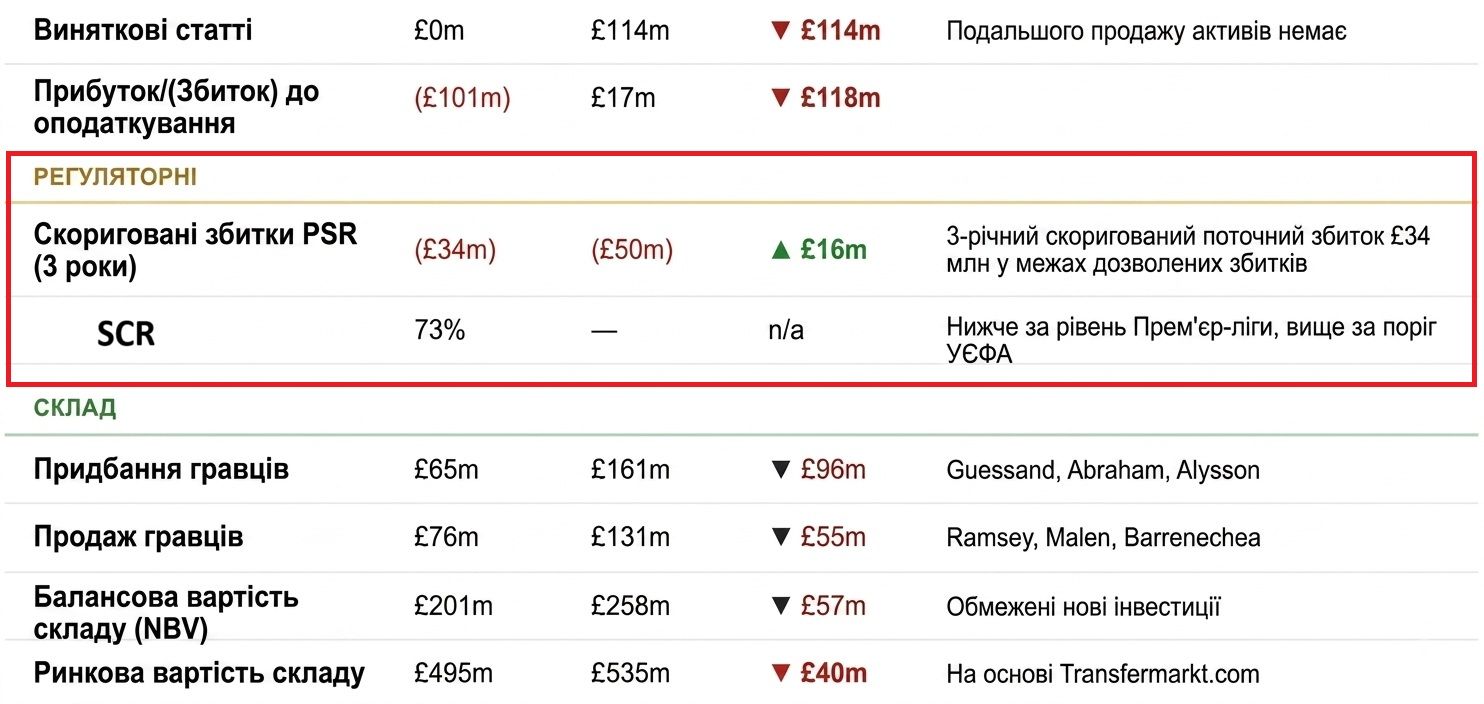1484x704 pixels.
Task: Open the Transfermarkt.com source note
Action: 1103,674
